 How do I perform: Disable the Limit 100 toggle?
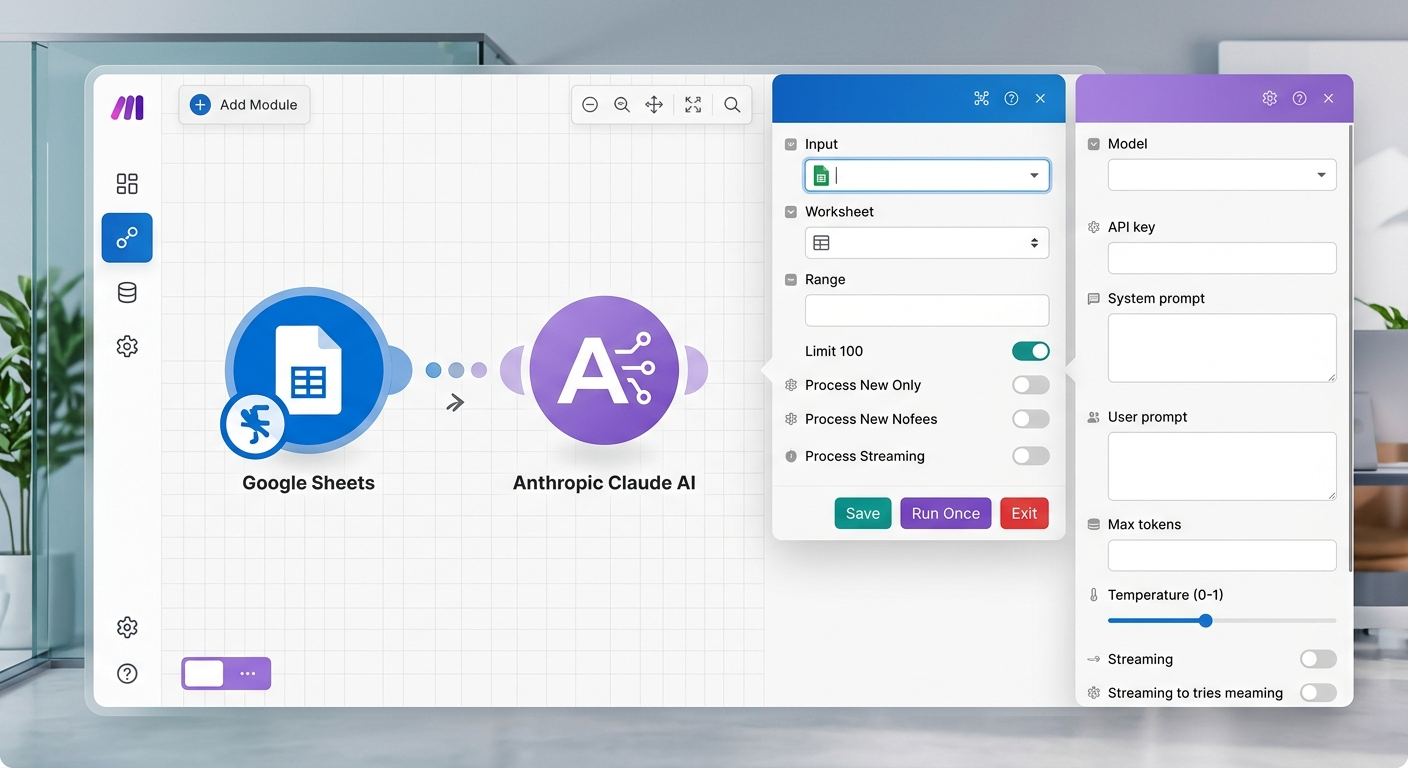pyautogui.click(x=1030, y=351)
